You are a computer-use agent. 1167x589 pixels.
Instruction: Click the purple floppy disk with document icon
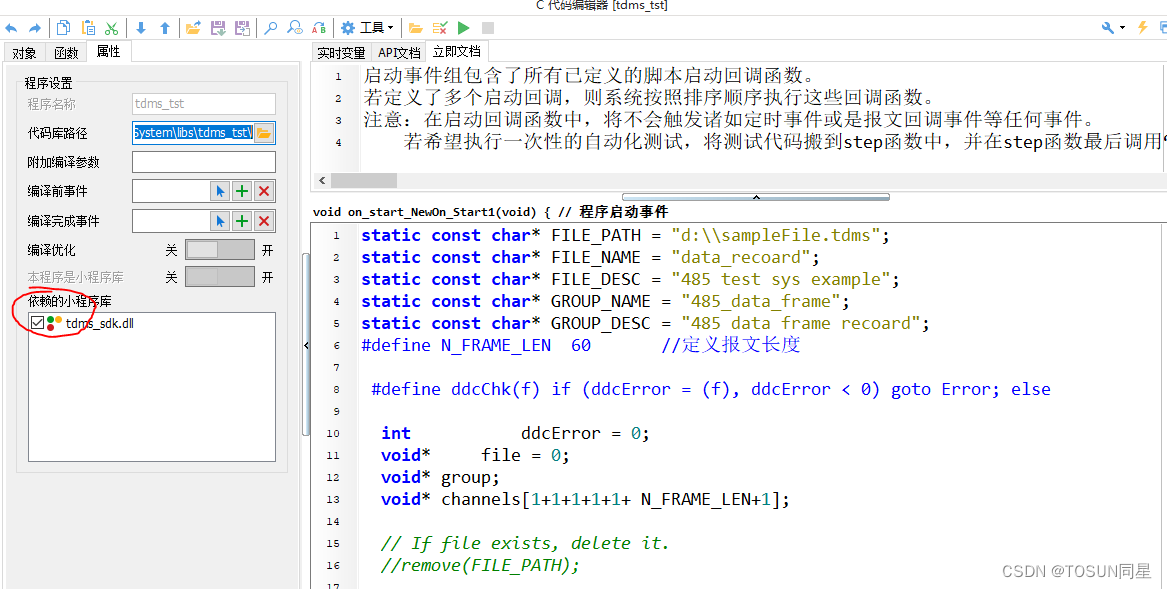(x=242, y=28)
